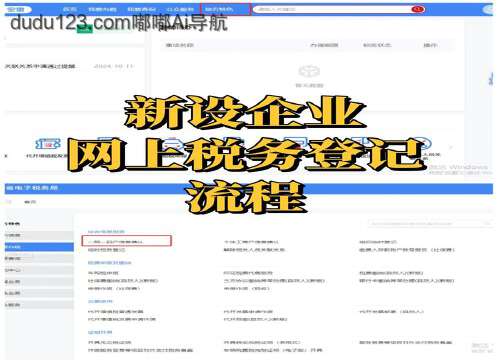Viewport: 500px width, 360px height.
Task: Click the ticket-shaped invoice icon in shortcut row
Action: pos(48,144)
